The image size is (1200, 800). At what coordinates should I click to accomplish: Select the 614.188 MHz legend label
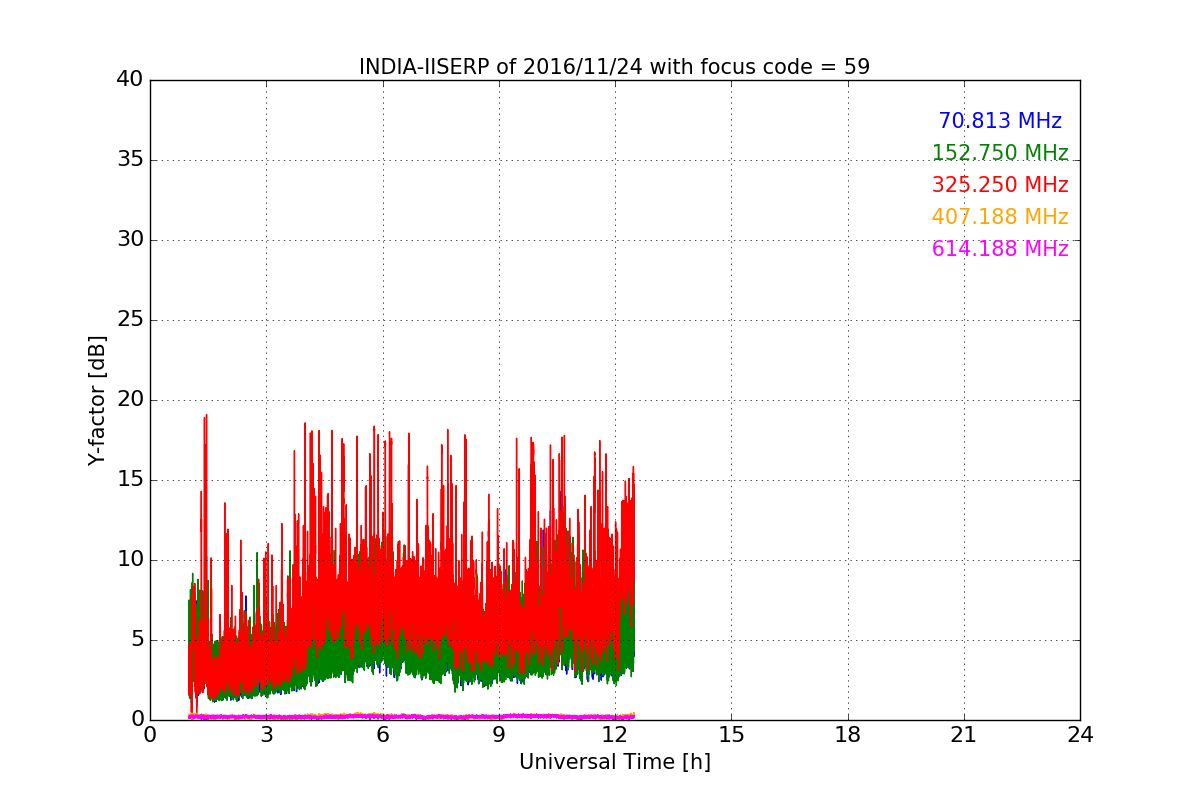coord(1000,249)
